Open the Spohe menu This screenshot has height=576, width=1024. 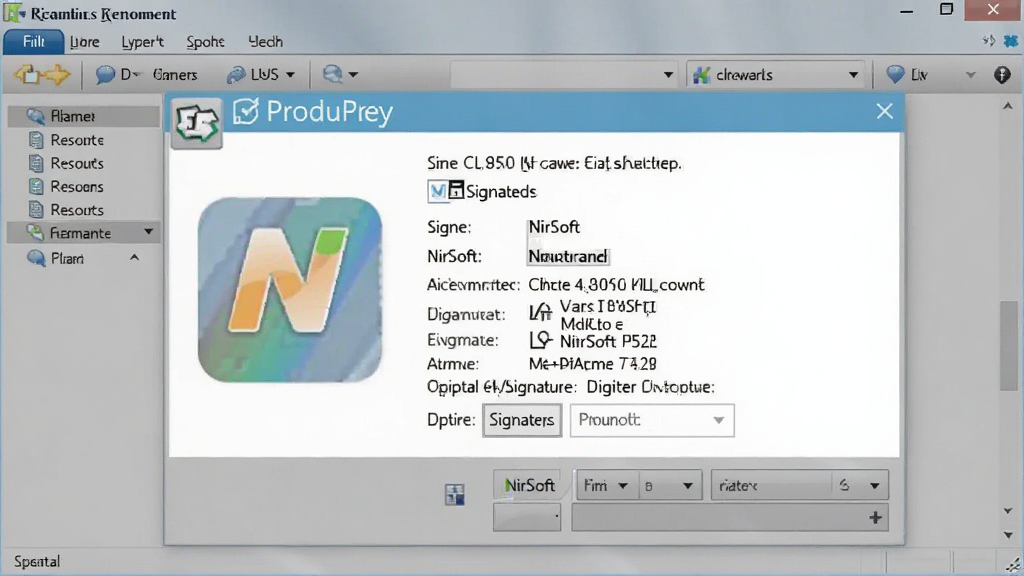coord(205,42)
